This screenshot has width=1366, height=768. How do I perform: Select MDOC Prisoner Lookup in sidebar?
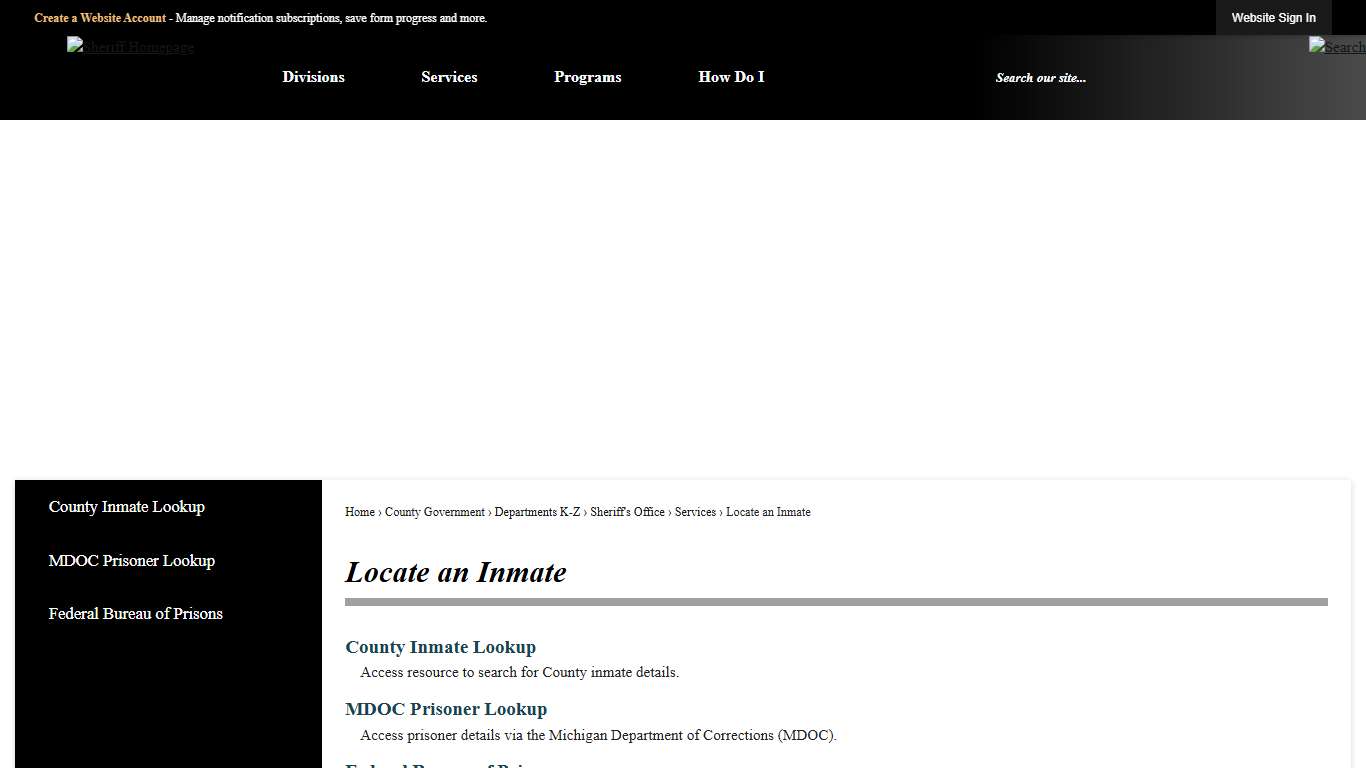(131, 561)
